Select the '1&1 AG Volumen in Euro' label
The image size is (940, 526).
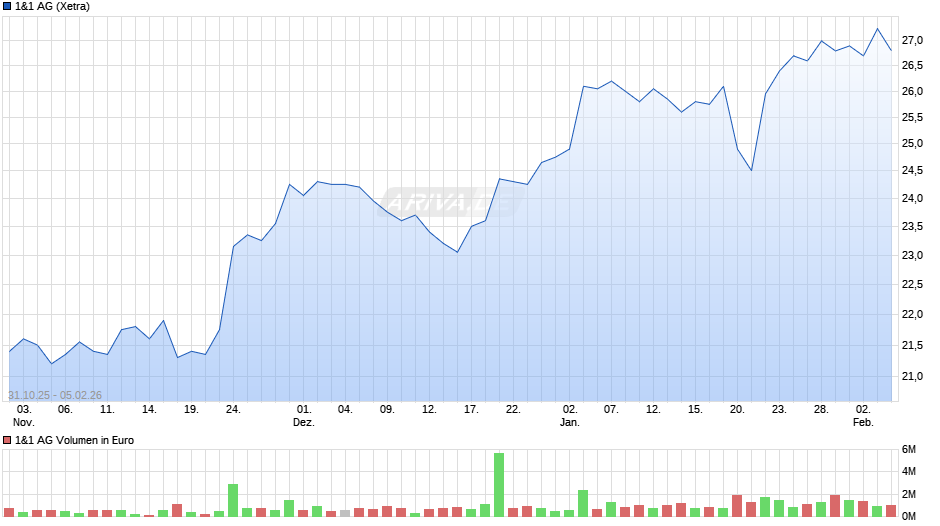click(74, 440)
